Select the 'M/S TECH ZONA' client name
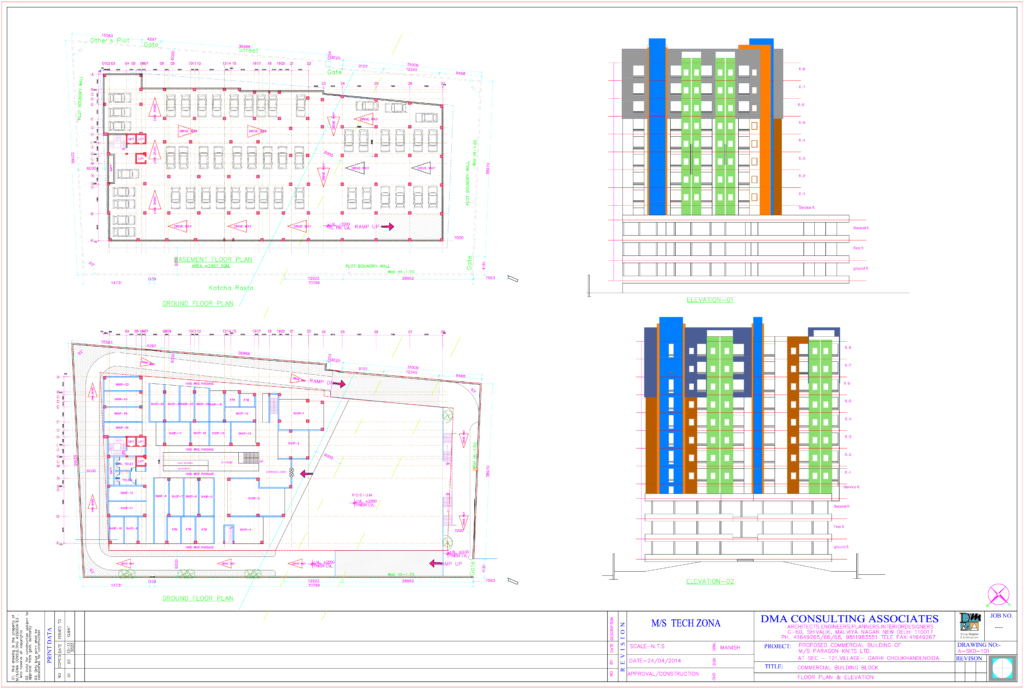The image size is (1024, 689). coord(686,623)
